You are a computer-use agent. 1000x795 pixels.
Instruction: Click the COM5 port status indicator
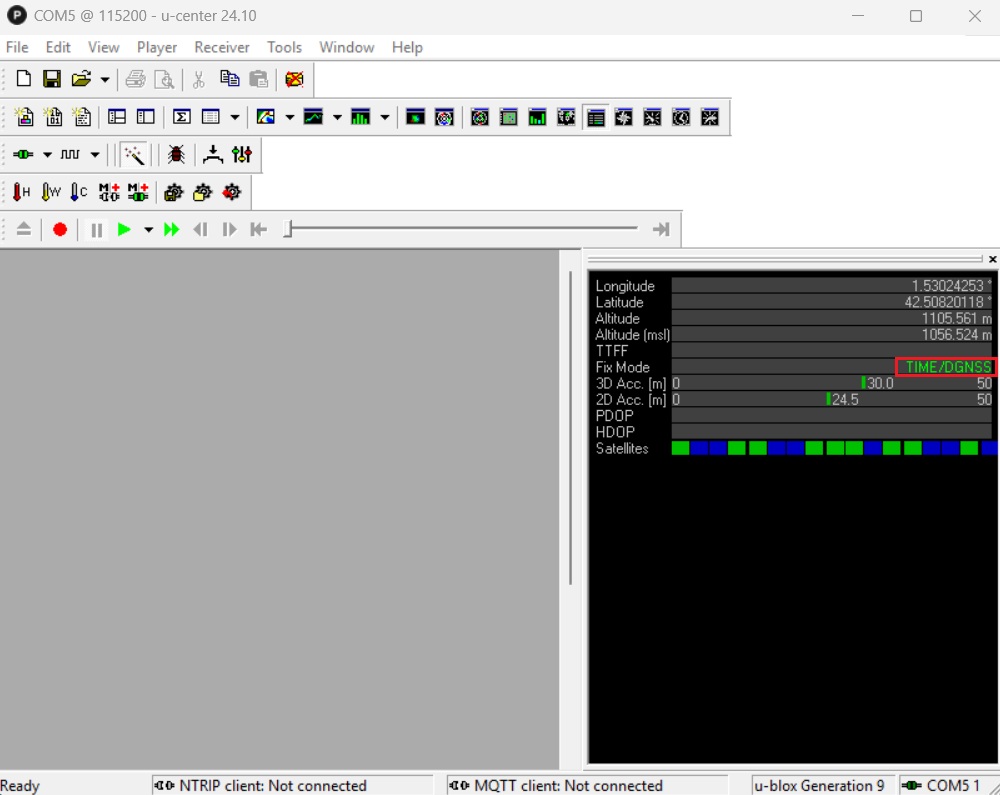pyautogui.click(x=941, y=785)
